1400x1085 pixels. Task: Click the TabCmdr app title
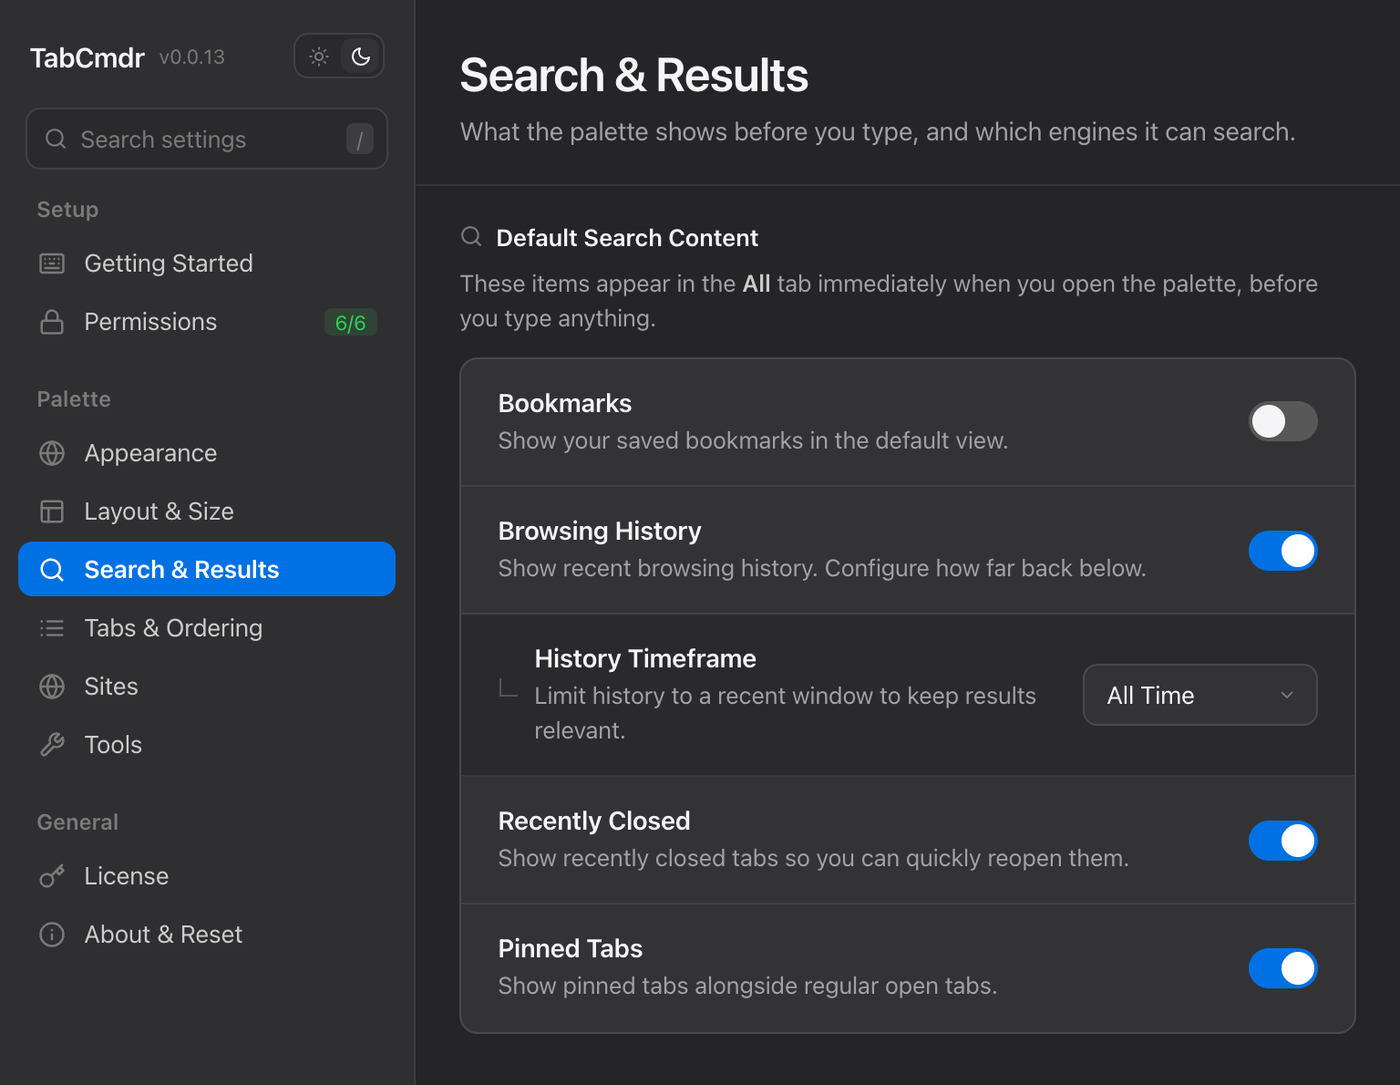click(87, 58)
